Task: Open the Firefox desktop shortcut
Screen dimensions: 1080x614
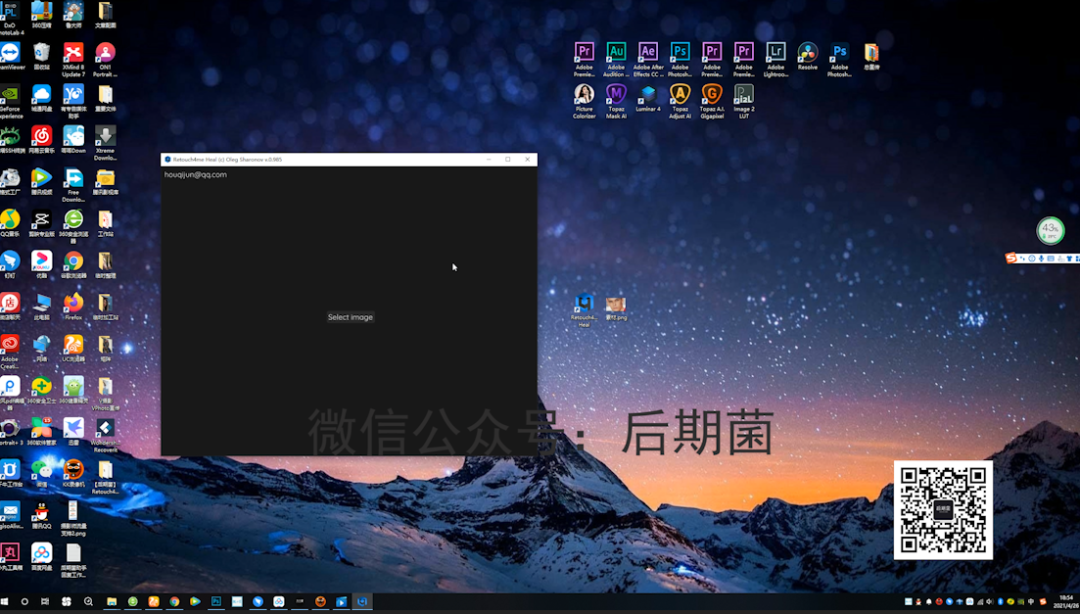Action: point(73,302)
